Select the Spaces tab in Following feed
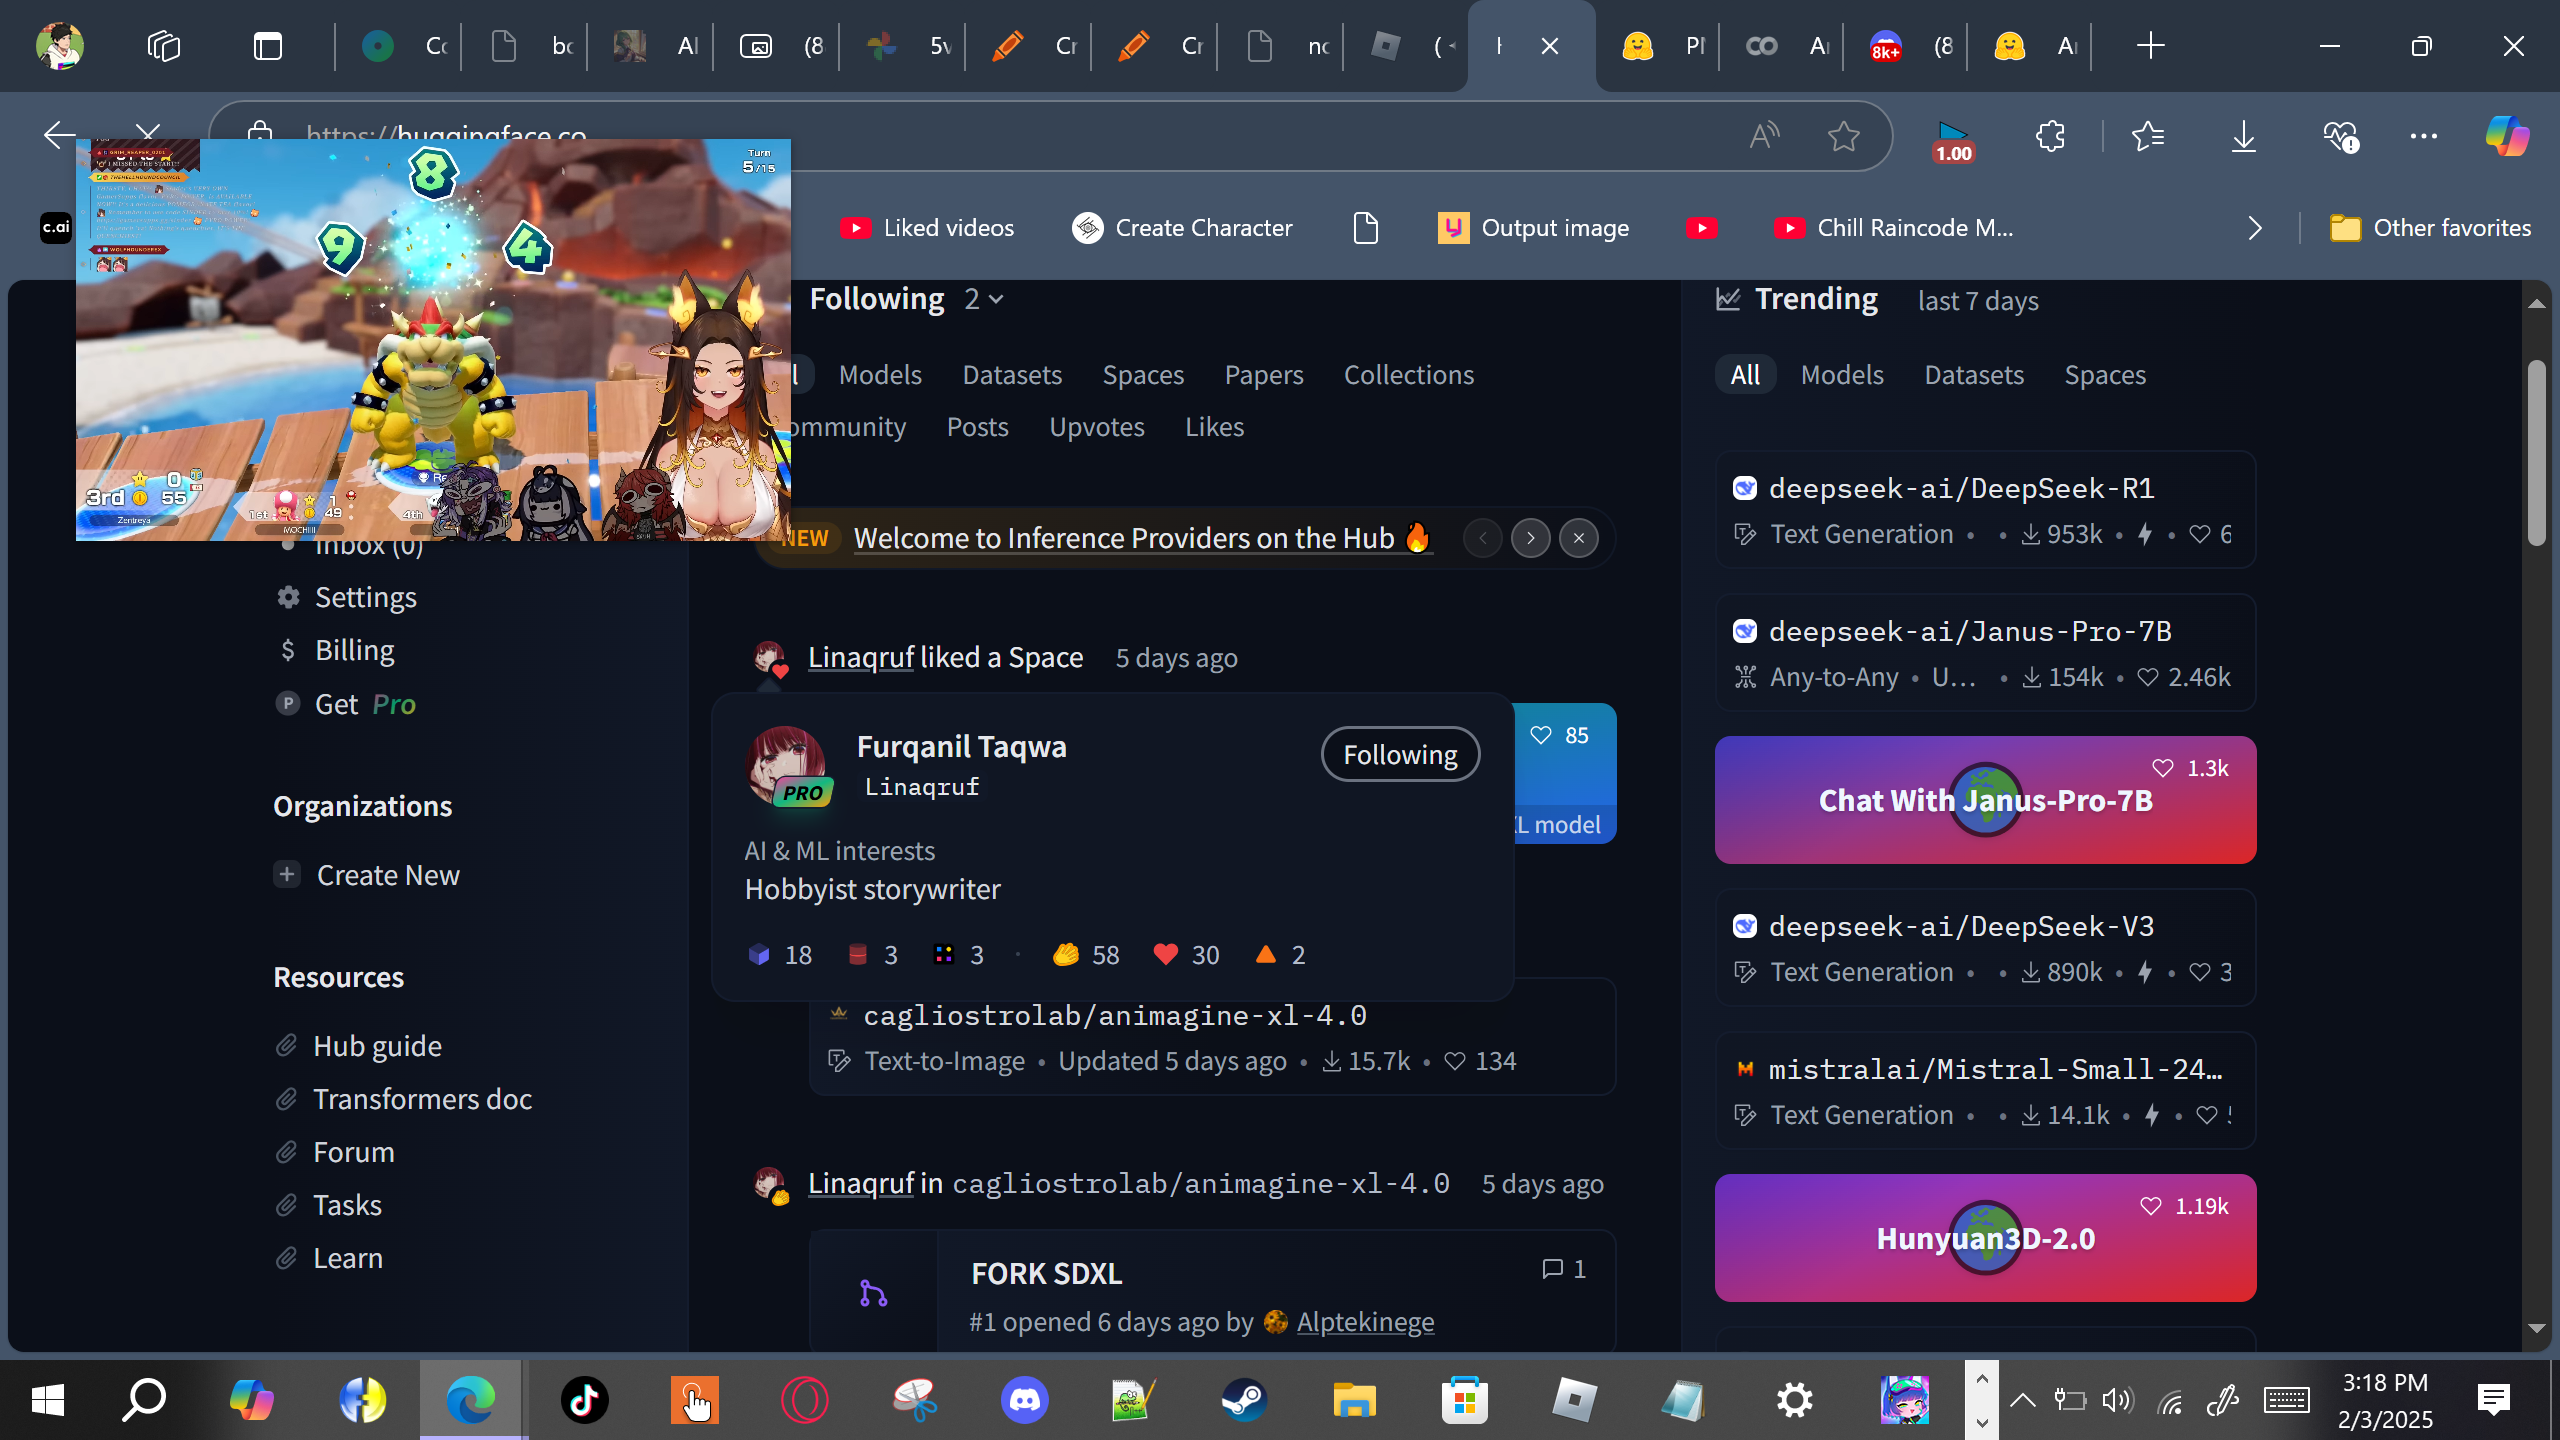Viewport: 2560px width, 1440px height. click(1143, 375)
